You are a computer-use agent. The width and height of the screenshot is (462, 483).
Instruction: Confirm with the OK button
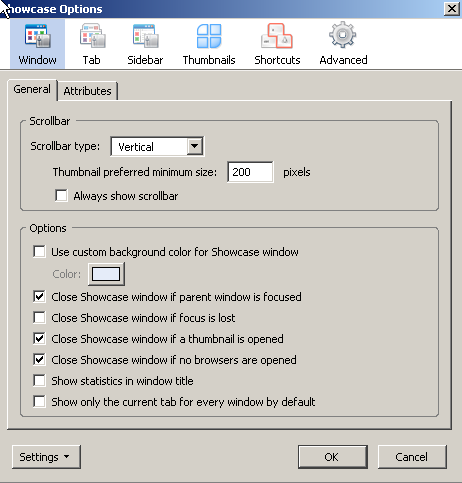(333, 457)
